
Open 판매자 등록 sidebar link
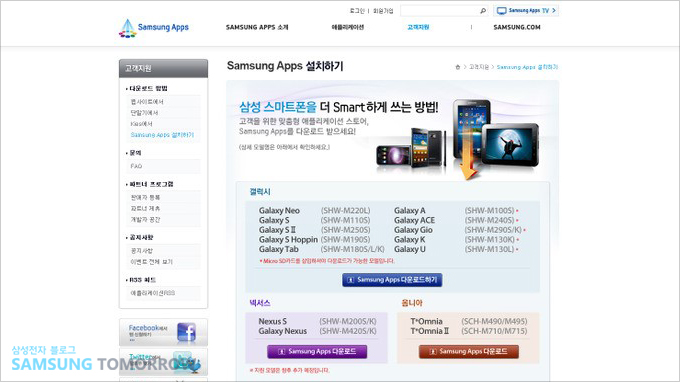[x=145, y=198]
